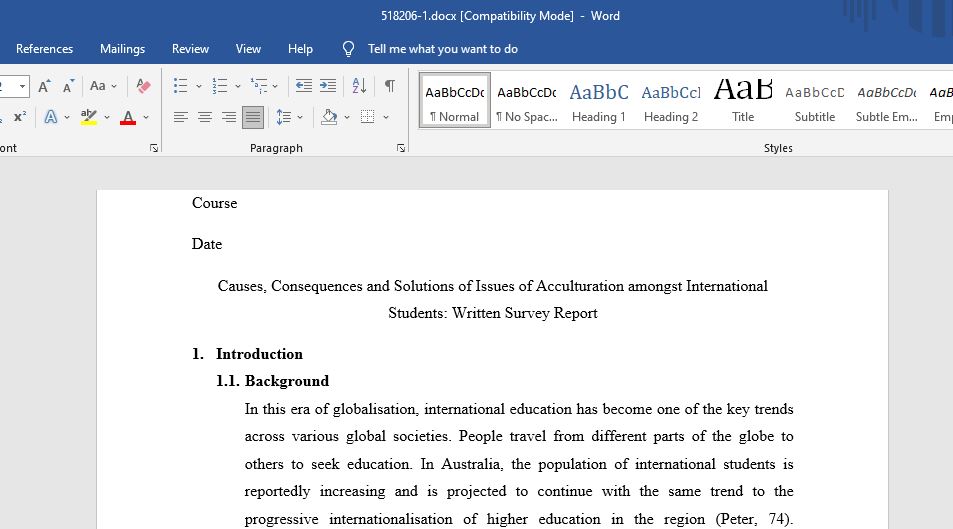This screenshot has width=953, height=529.
Task: Start a numbered list
Action: tap(219, 86)
